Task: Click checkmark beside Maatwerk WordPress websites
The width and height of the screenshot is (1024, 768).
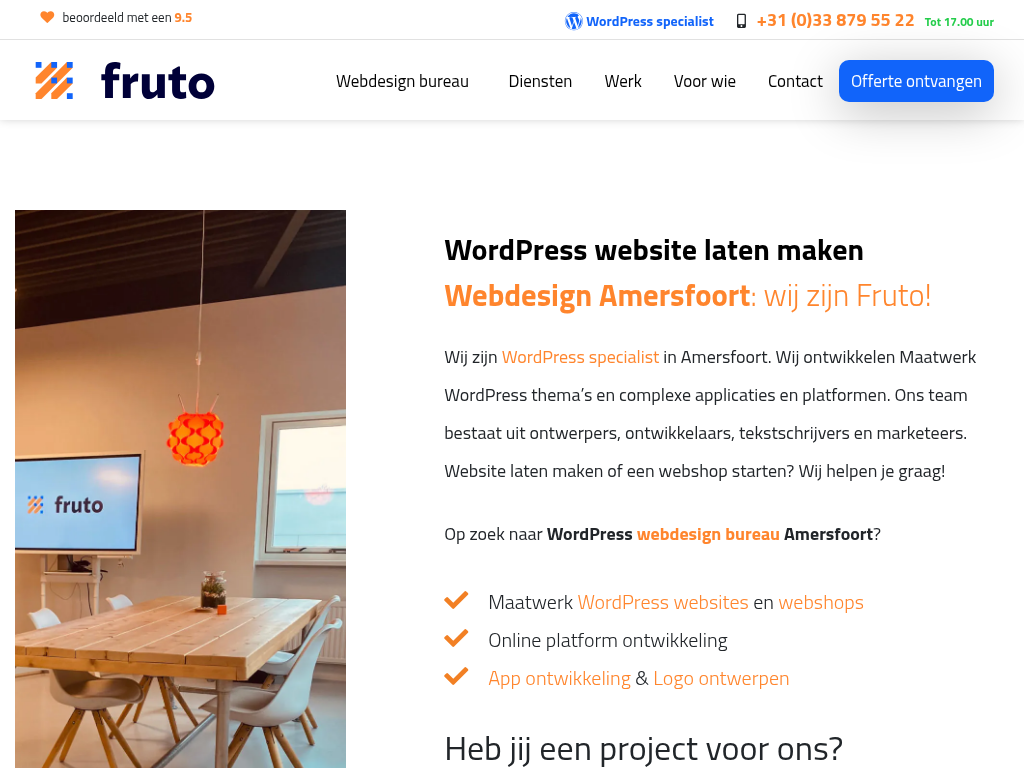Action: click(x=456, y=600)
